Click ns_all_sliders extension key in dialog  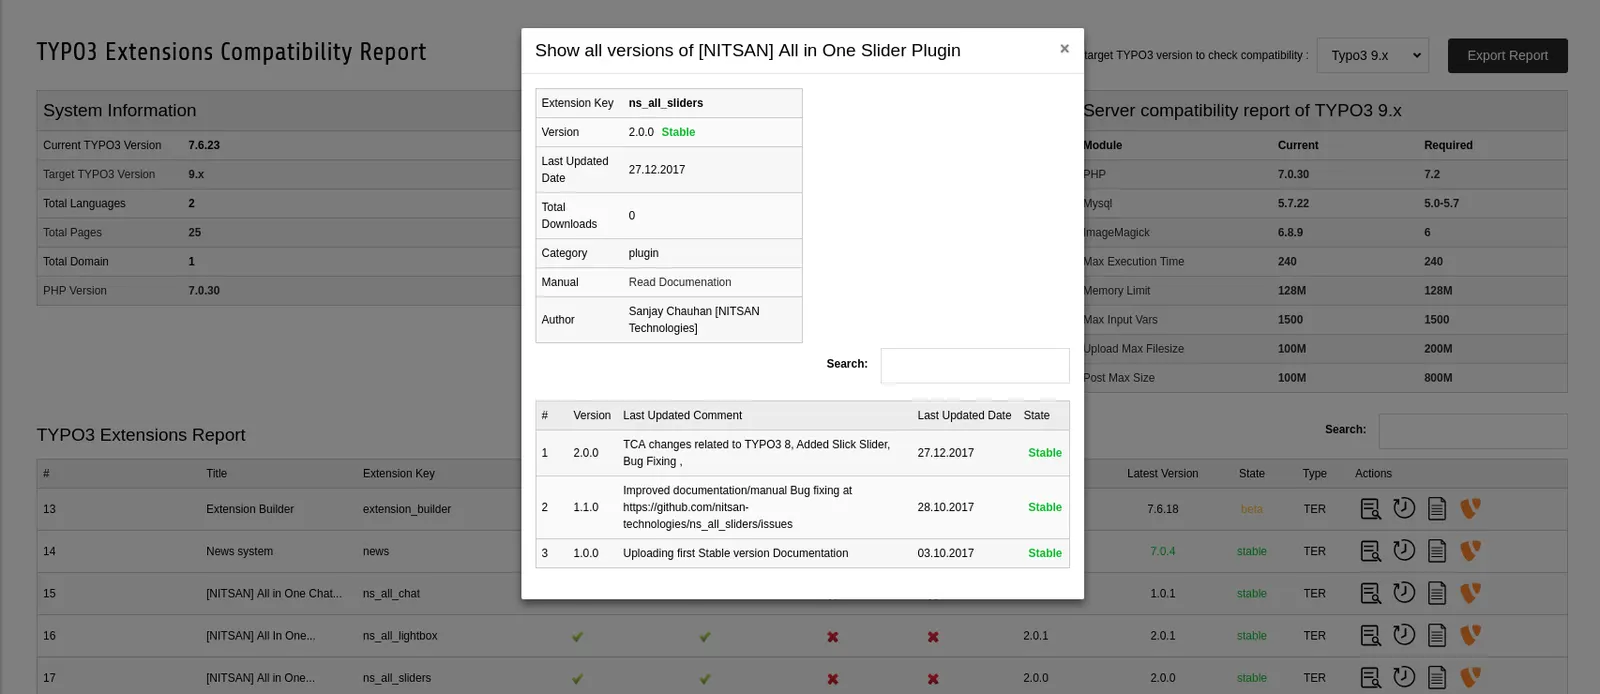(x=665, y=103)
